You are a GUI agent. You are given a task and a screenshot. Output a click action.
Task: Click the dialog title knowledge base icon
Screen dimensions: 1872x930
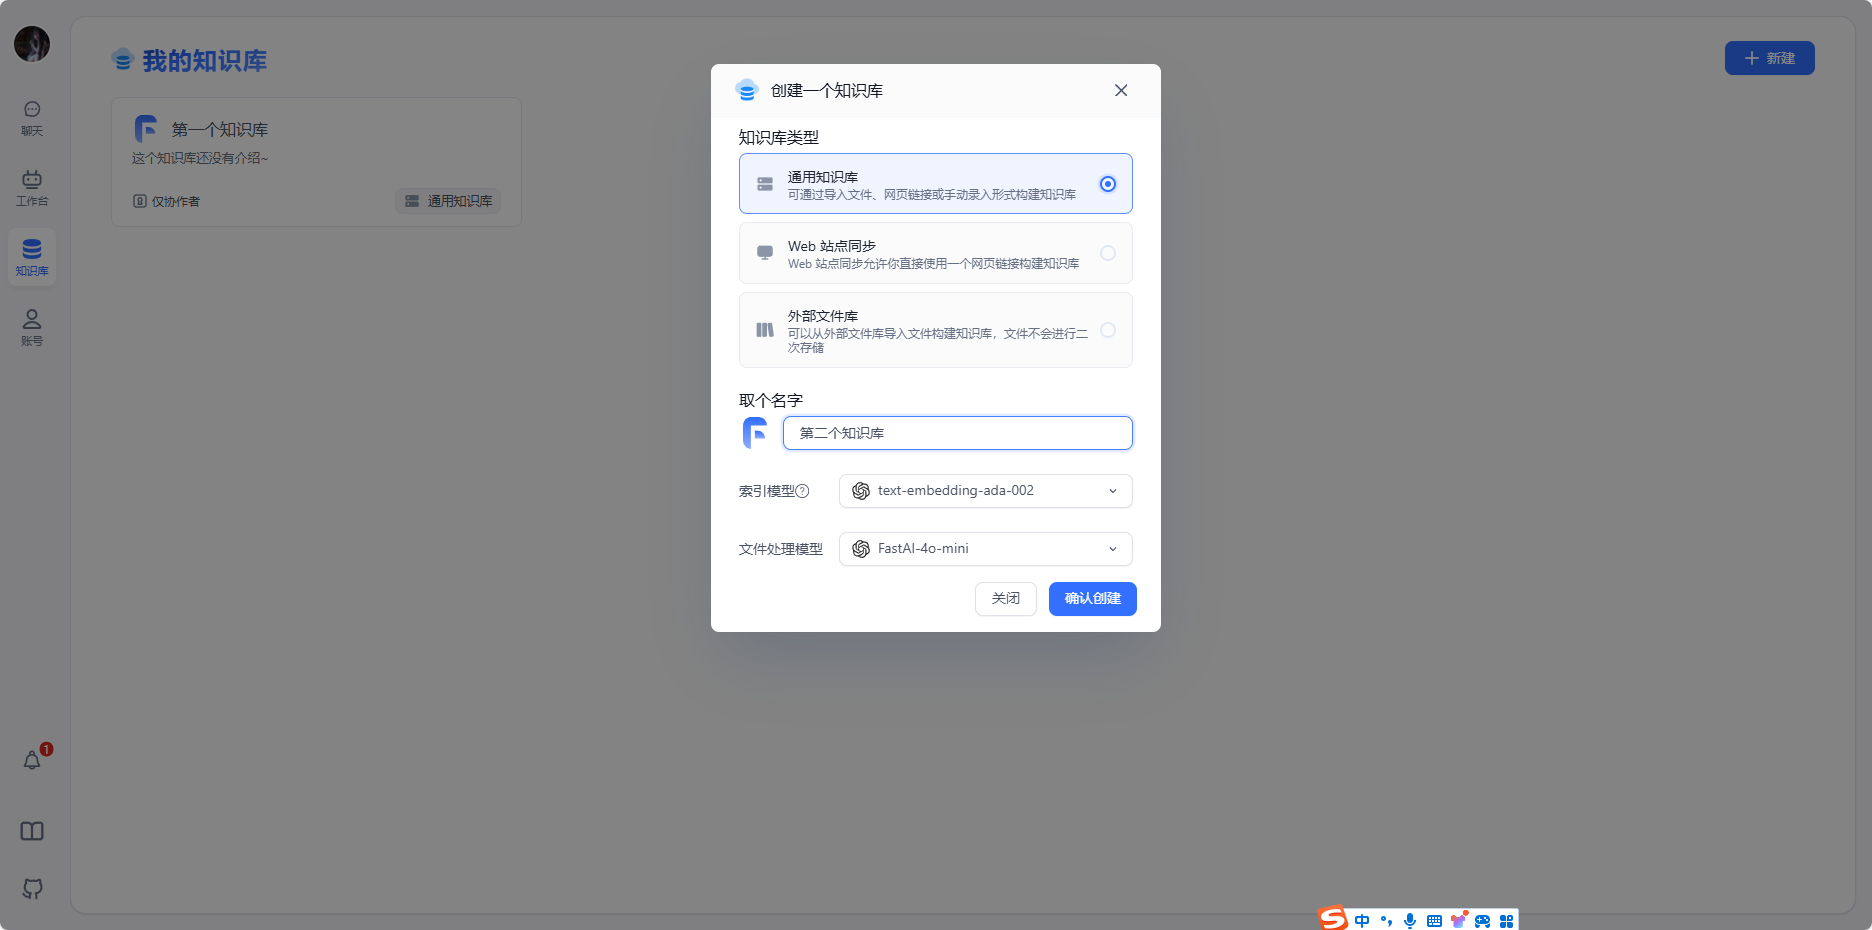pos(747,90)
